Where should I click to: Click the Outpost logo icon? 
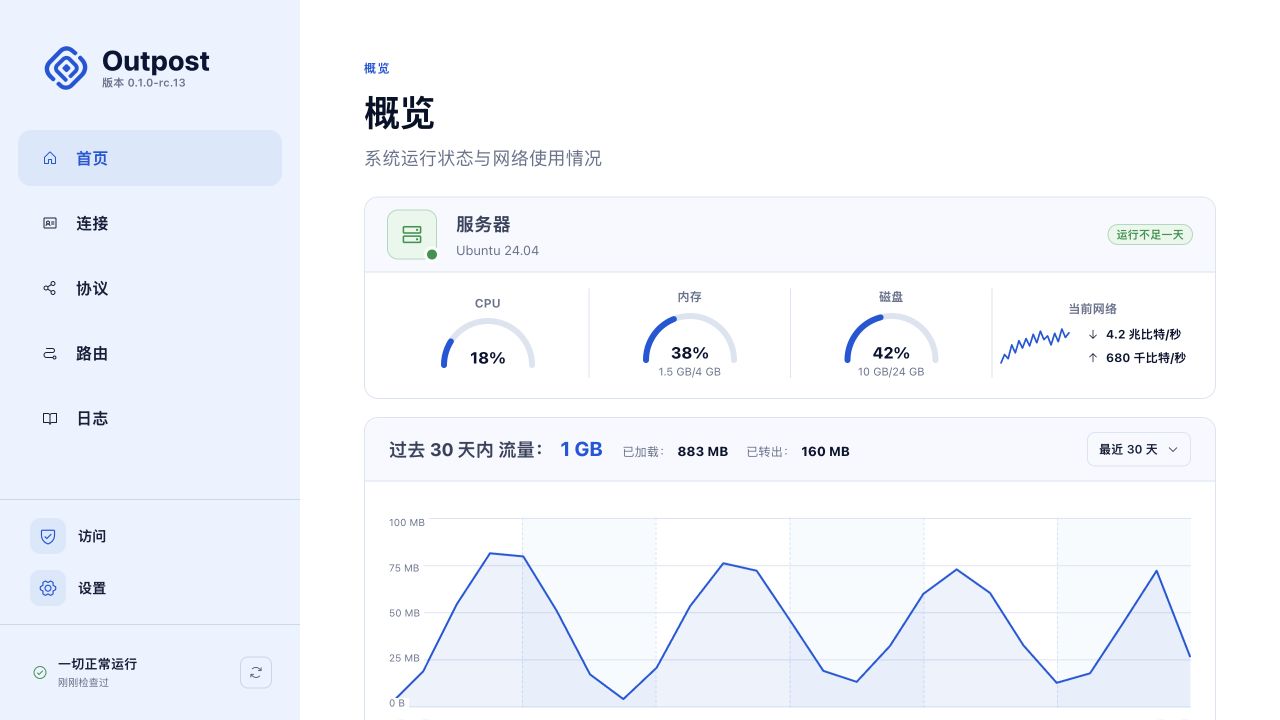[66, 68]
